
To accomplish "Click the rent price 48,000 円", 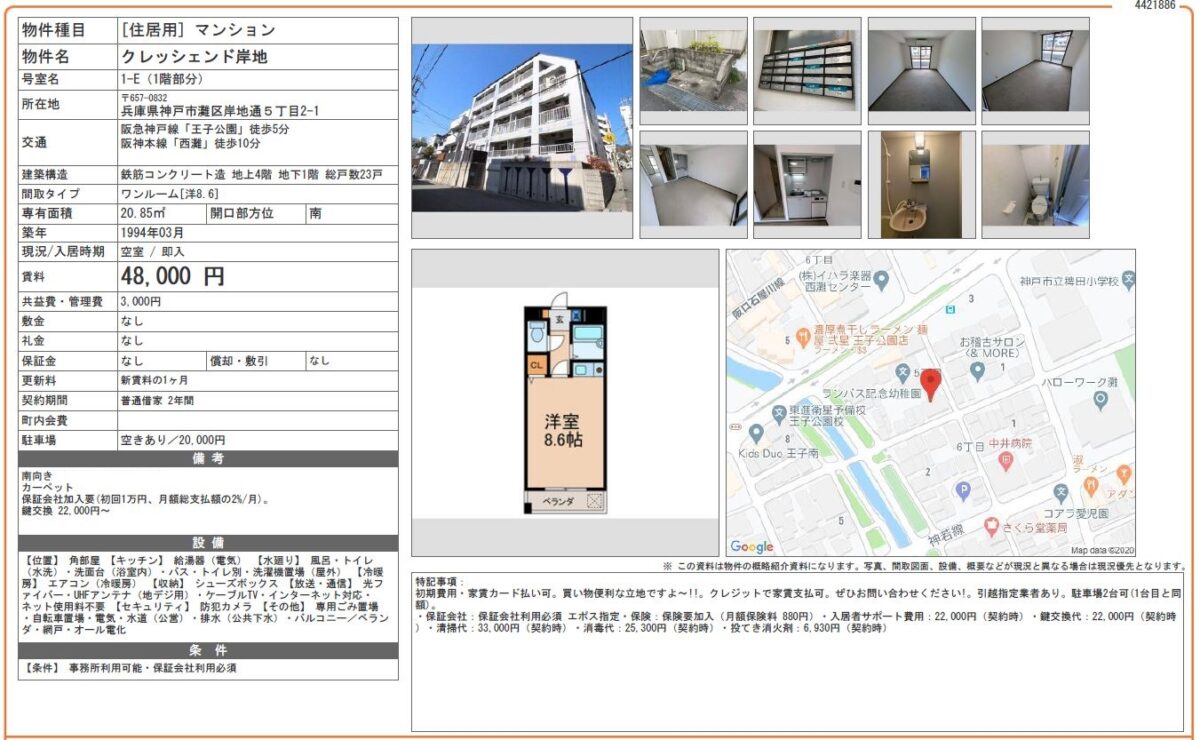I will (173, 277).
